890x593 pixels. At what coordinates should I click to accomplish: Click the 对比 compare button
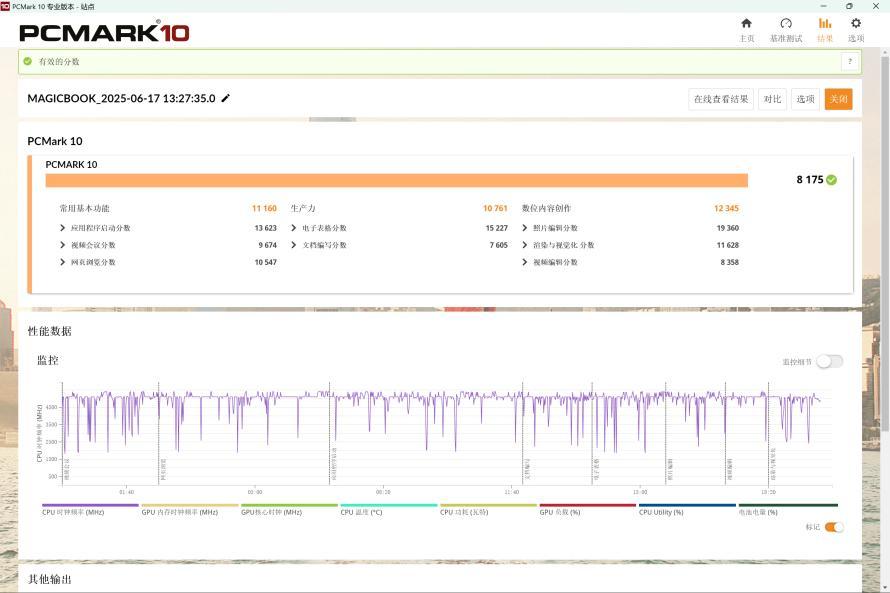(x=773, y=99)
